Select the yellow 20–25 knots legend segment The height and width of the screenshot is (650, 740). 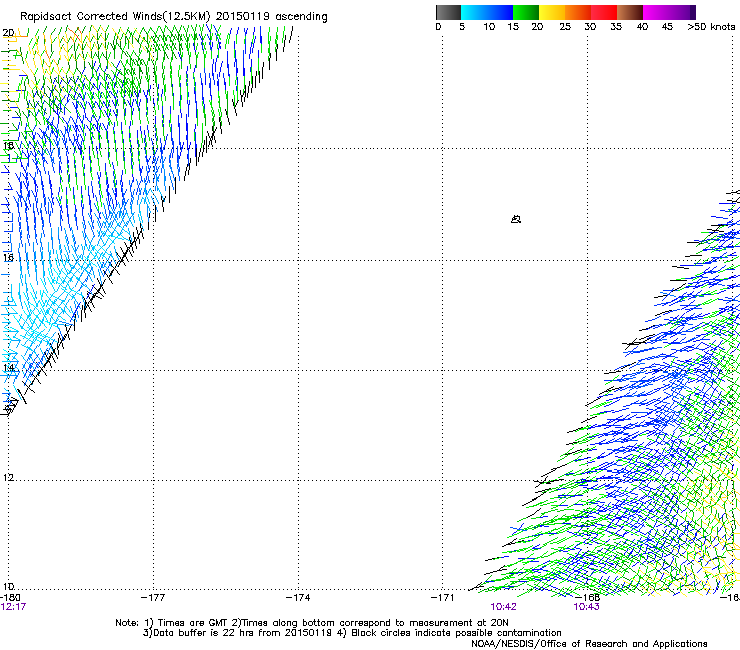pyautogui.click(x=552, y=12)
